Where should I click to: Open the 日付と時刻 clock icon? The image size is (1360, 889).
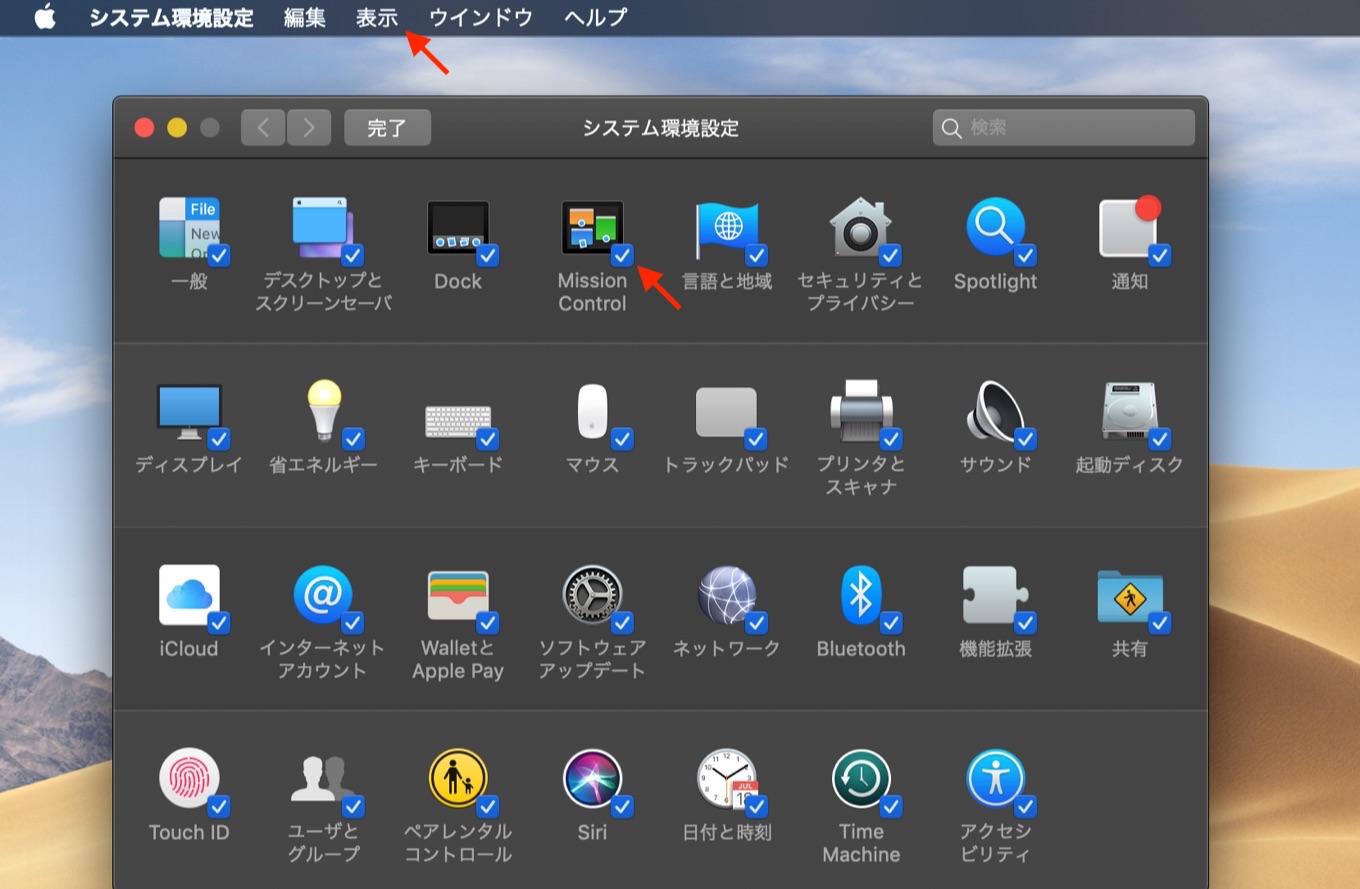click(x=727, y=778)
